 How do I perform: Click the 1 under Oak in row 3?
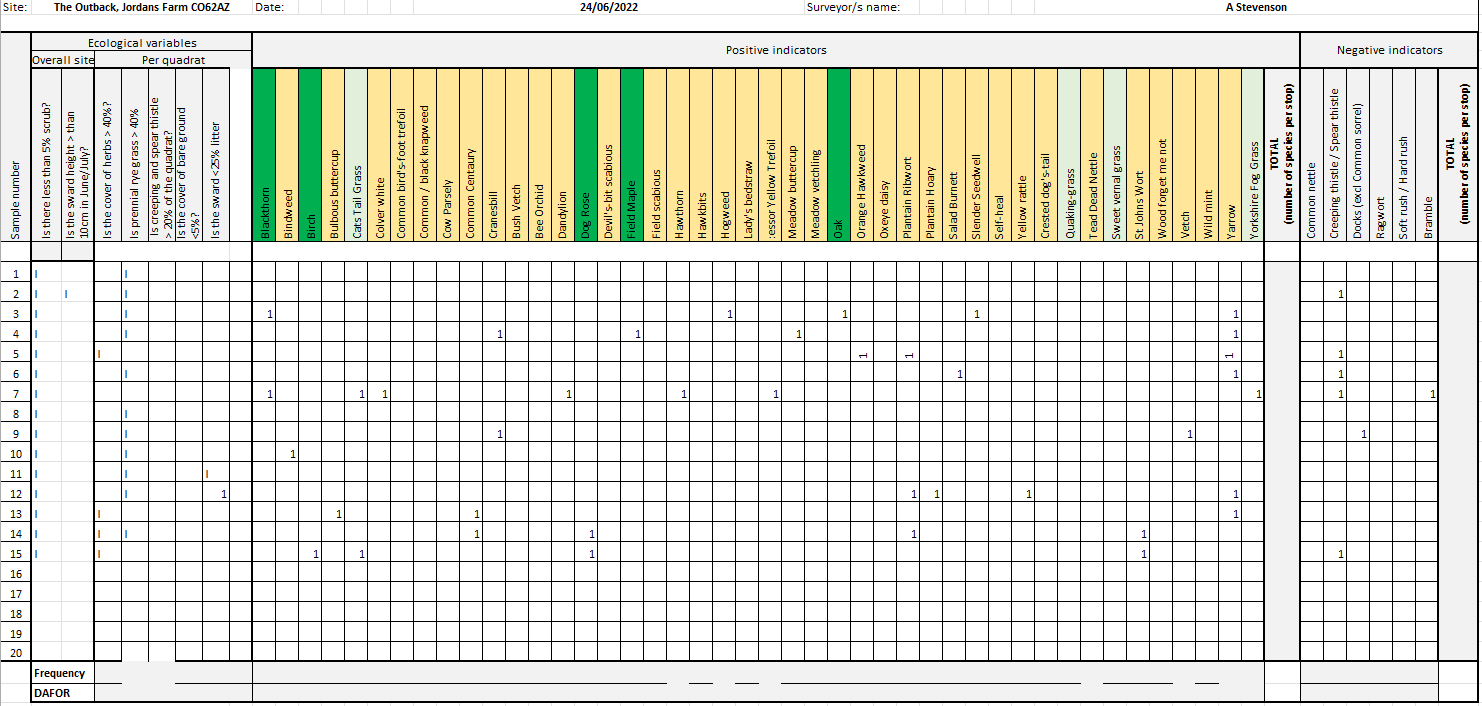845,314
